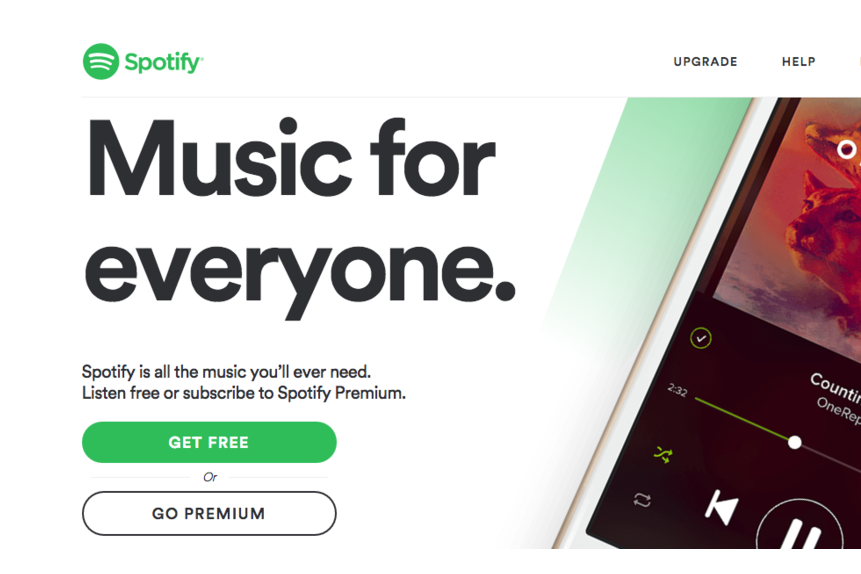The width and height of the screenshot is (861, 574).
Task: Click the 2:32 elapsed time label
Action: coord(677,390)
